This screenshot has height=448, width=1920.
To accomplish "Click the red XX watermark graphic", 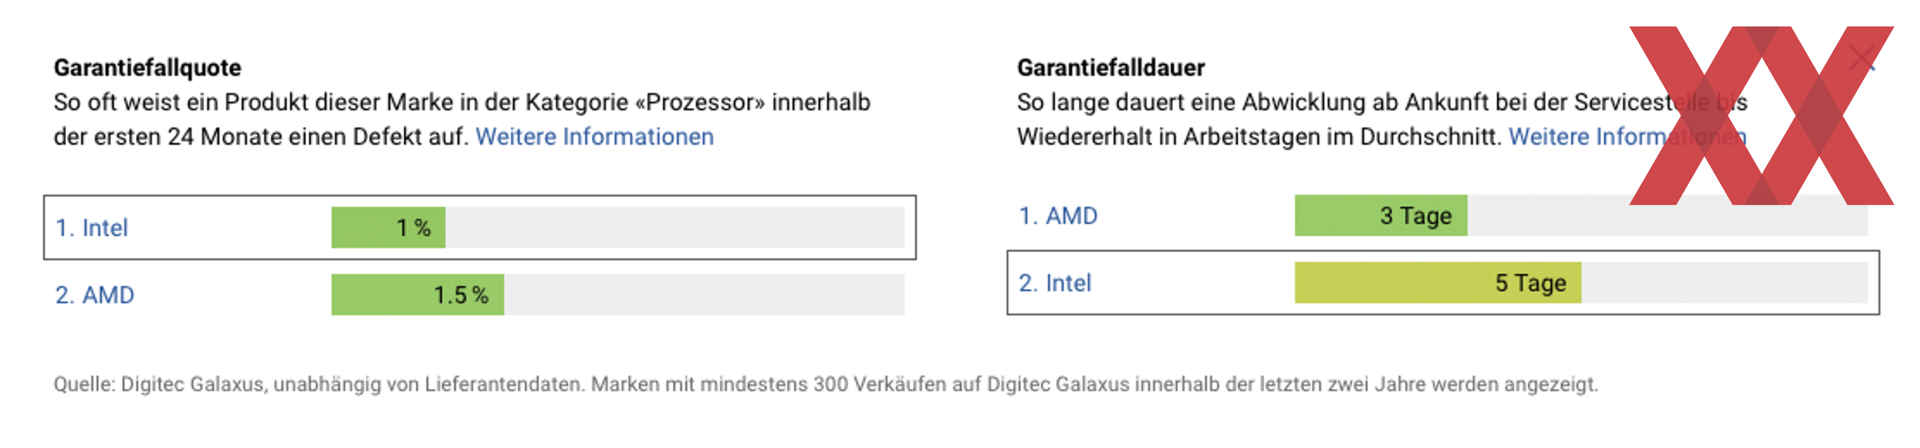I will [x=1762, y=116].
